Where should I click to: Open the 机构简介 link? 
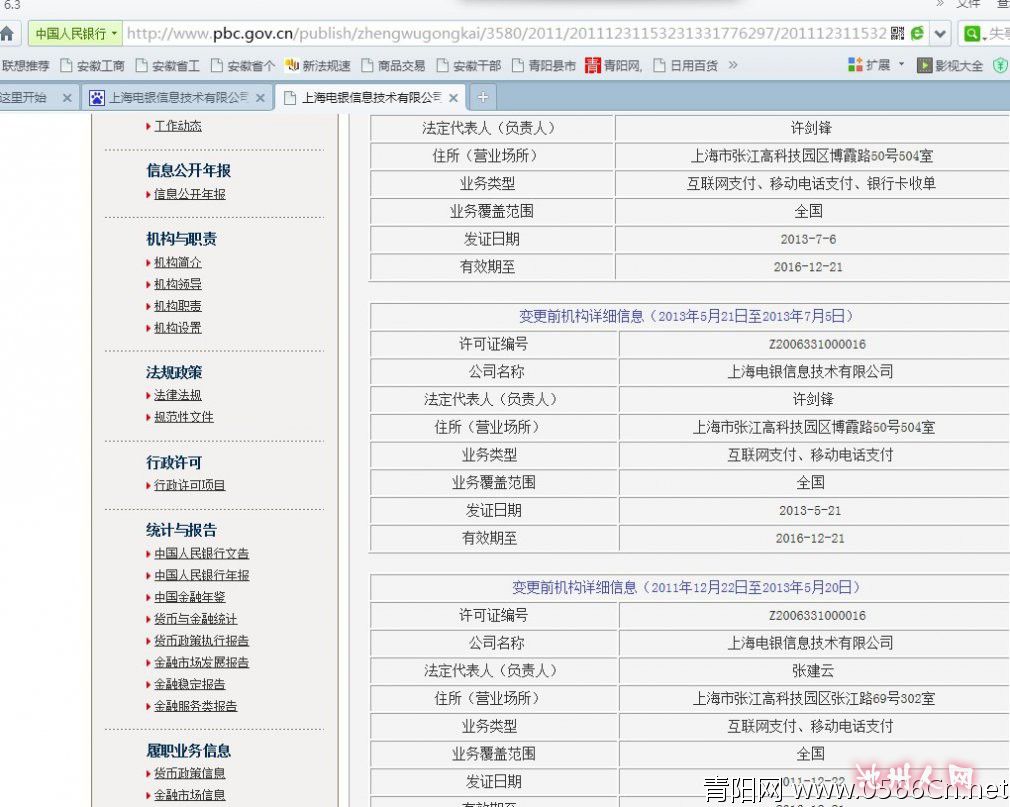tap(178, 262)
